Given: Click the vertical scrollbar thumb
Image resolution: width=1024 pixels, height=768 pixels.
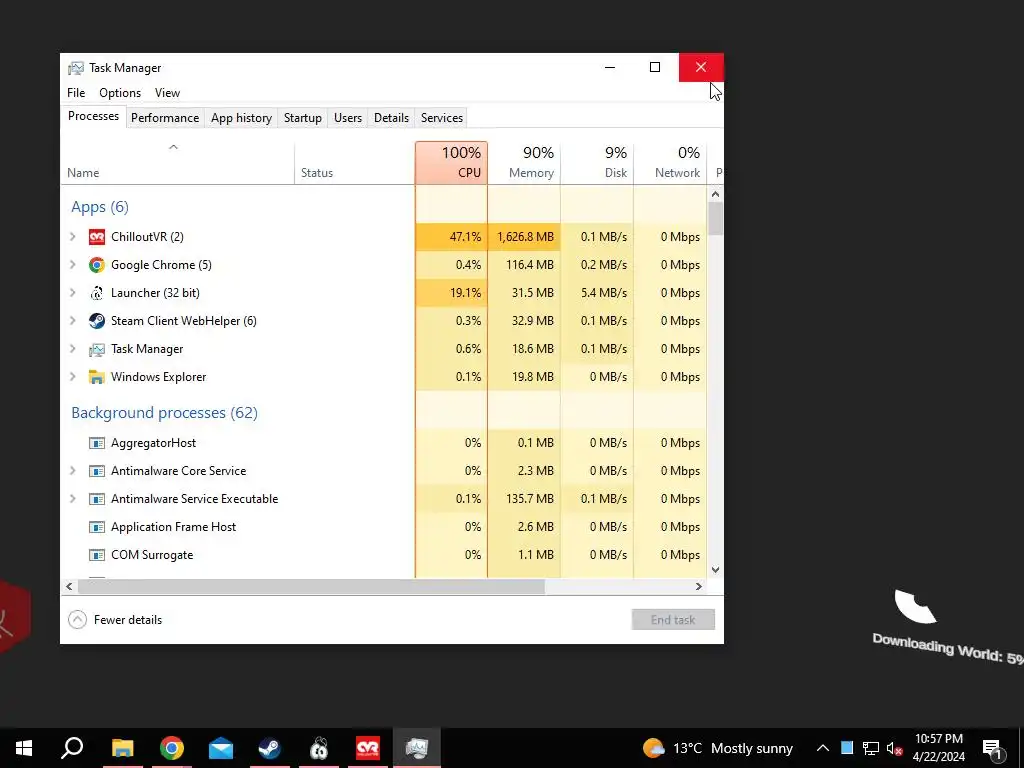Looking at the screenshot, I should 716,219.
